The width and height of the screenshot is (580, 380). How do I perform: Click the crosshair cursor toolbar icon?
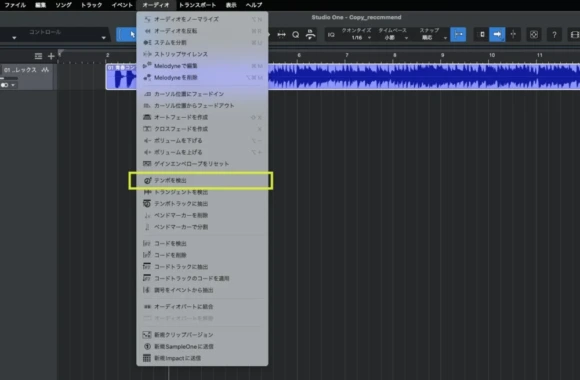513,34
